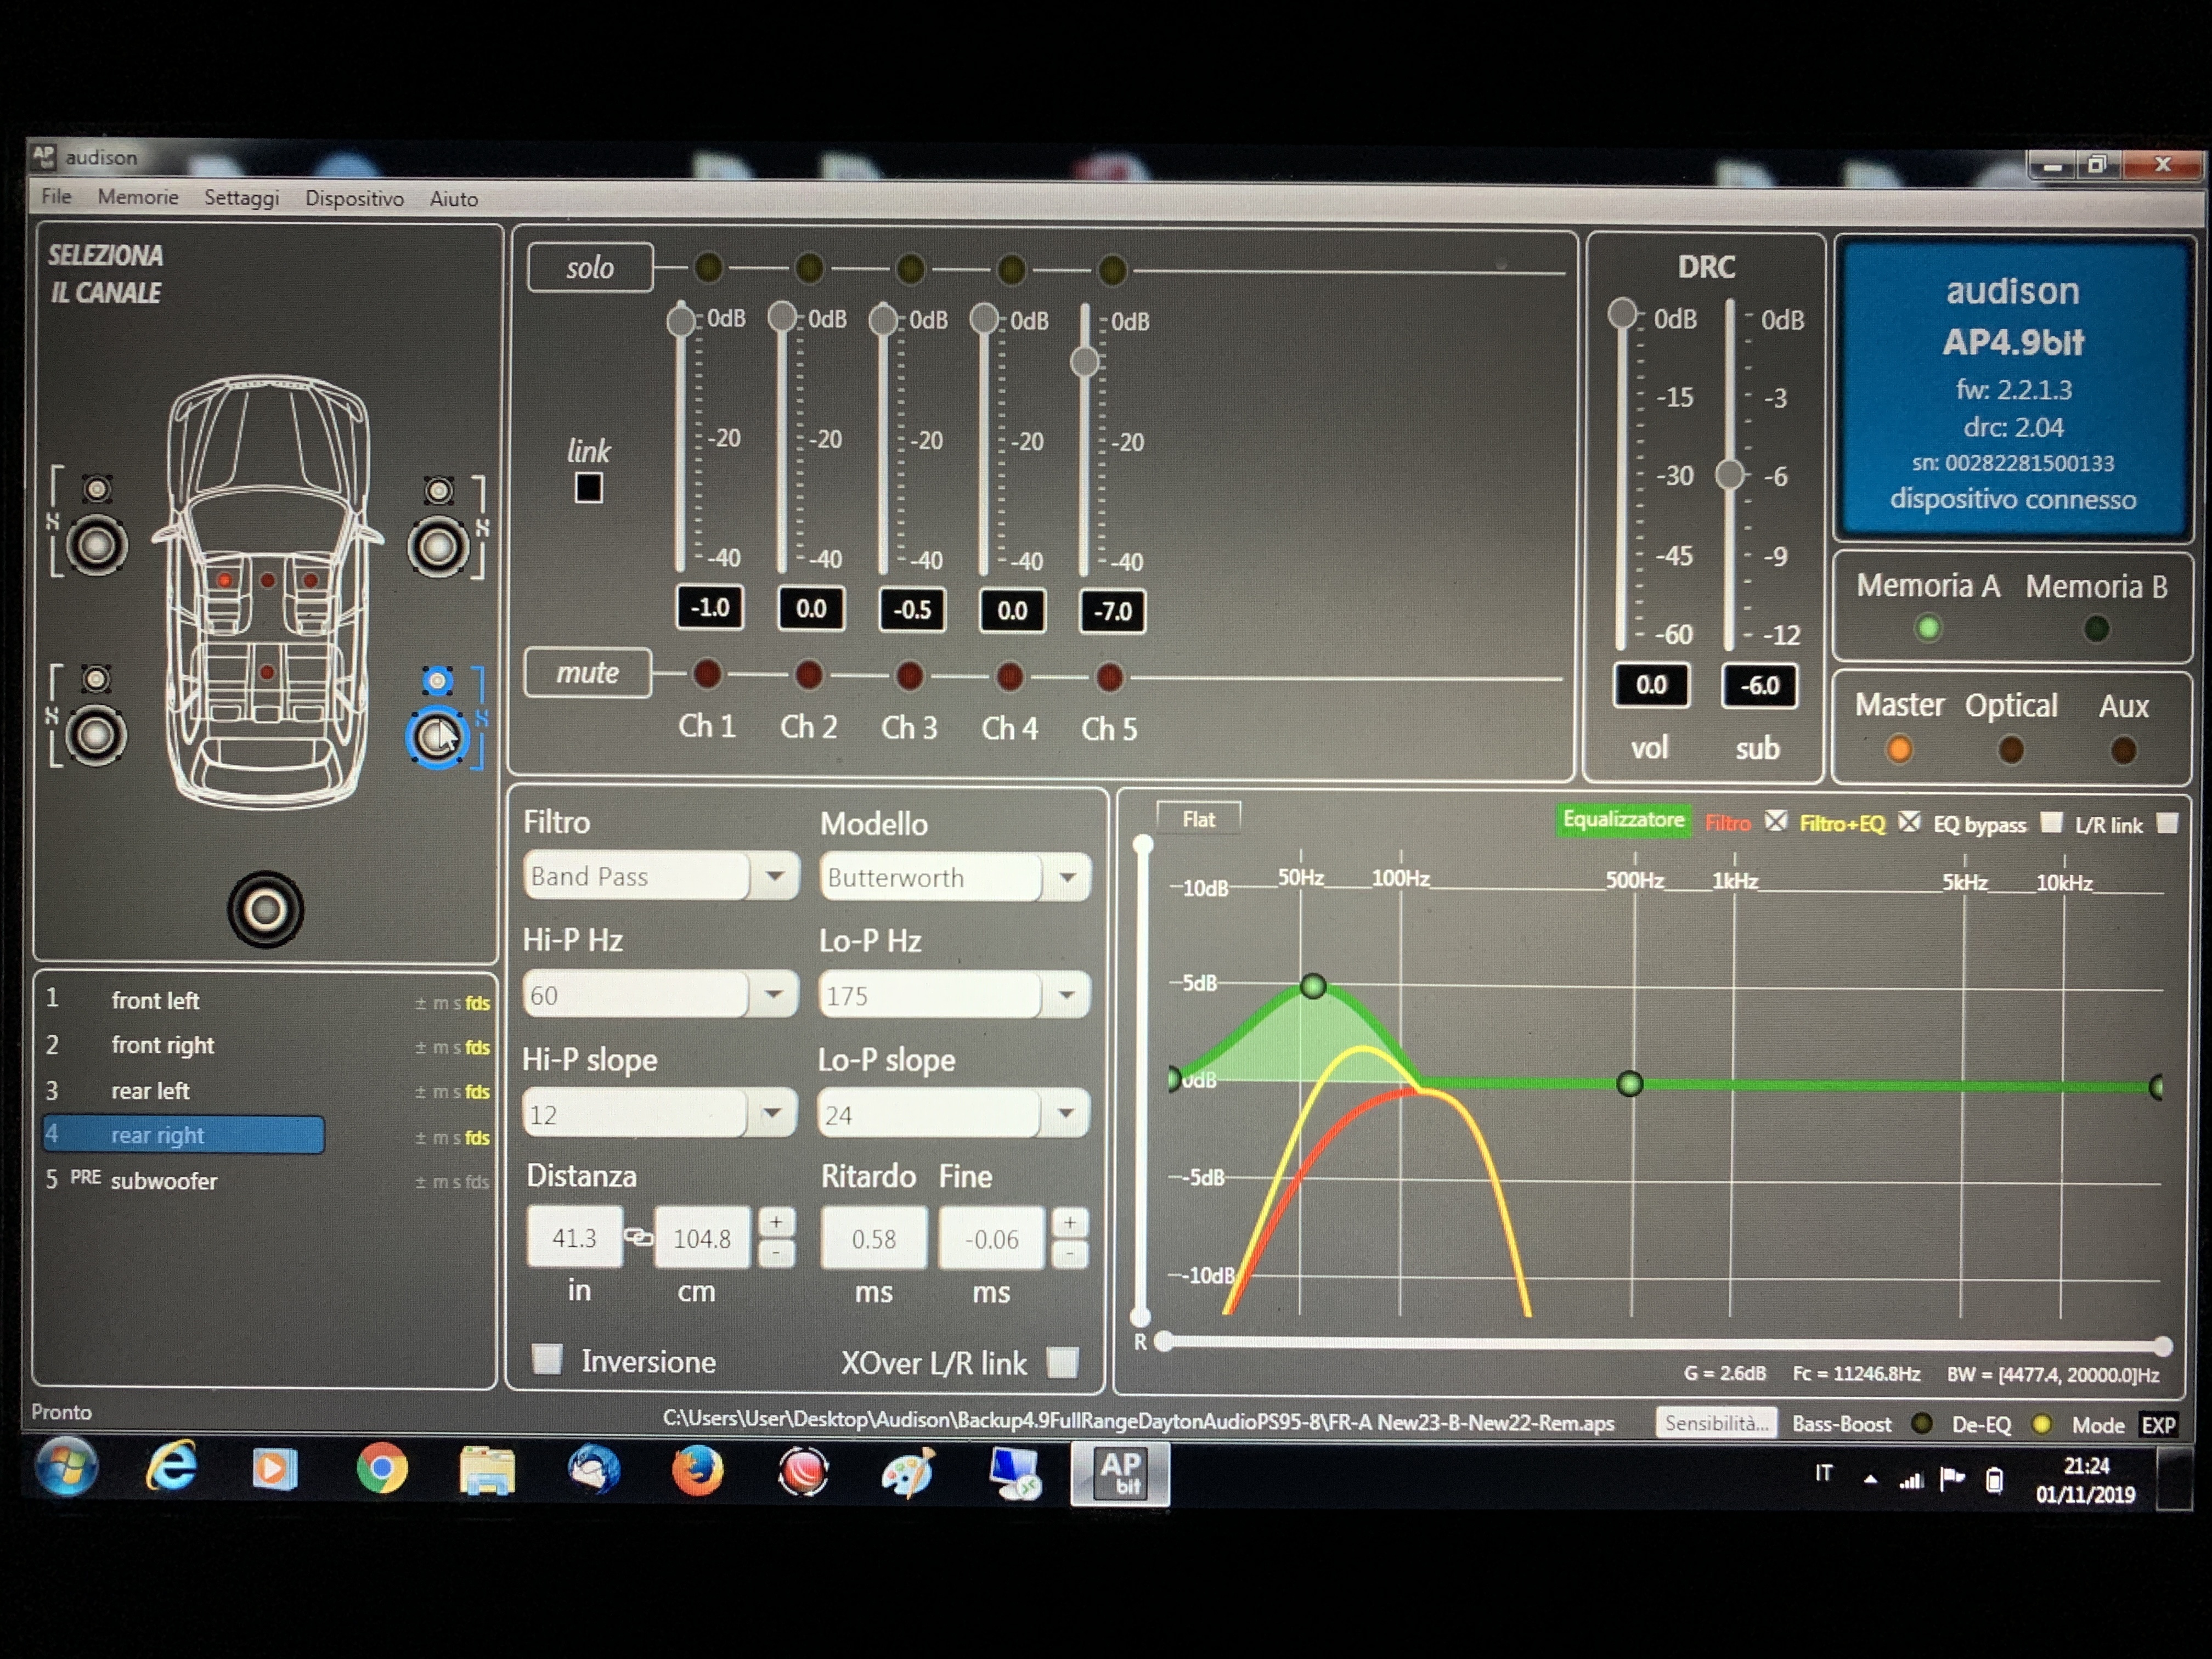The width and height of the screenshot is (2212, 1659).
Task: Mute channel 3 with its red indicator
Action: [908, 675]
